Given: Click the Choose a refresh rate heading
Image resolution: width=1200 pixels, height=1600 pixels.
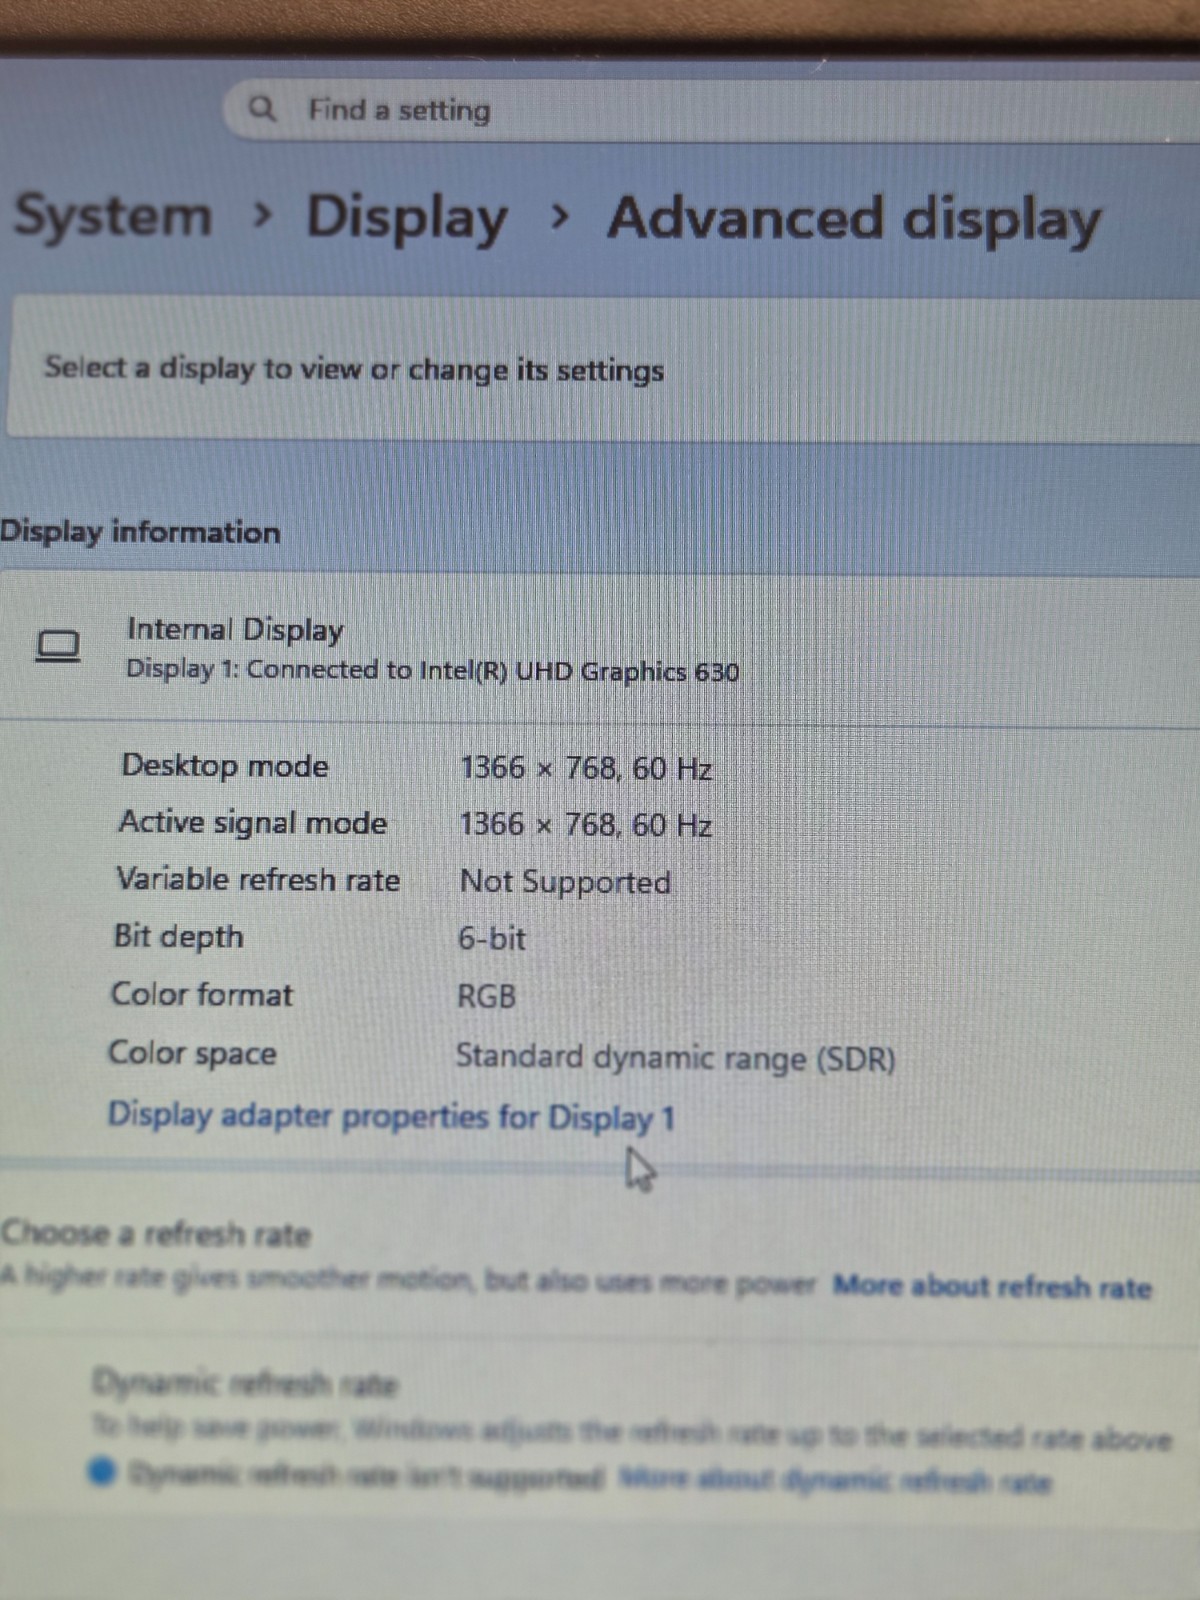Looking at the screenshot, I should pyautogui.click(x=156, y=1233).
